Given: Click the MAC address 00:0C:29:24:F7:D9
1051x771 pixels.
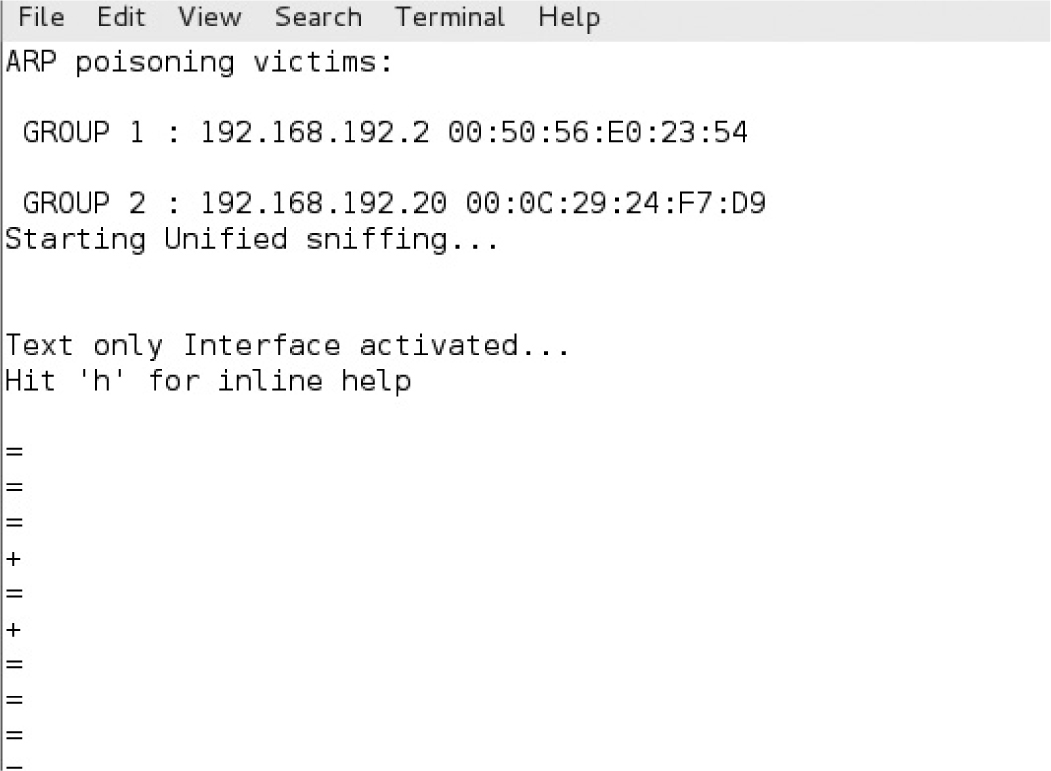Looking at the screenshot, I should point(617,205).
